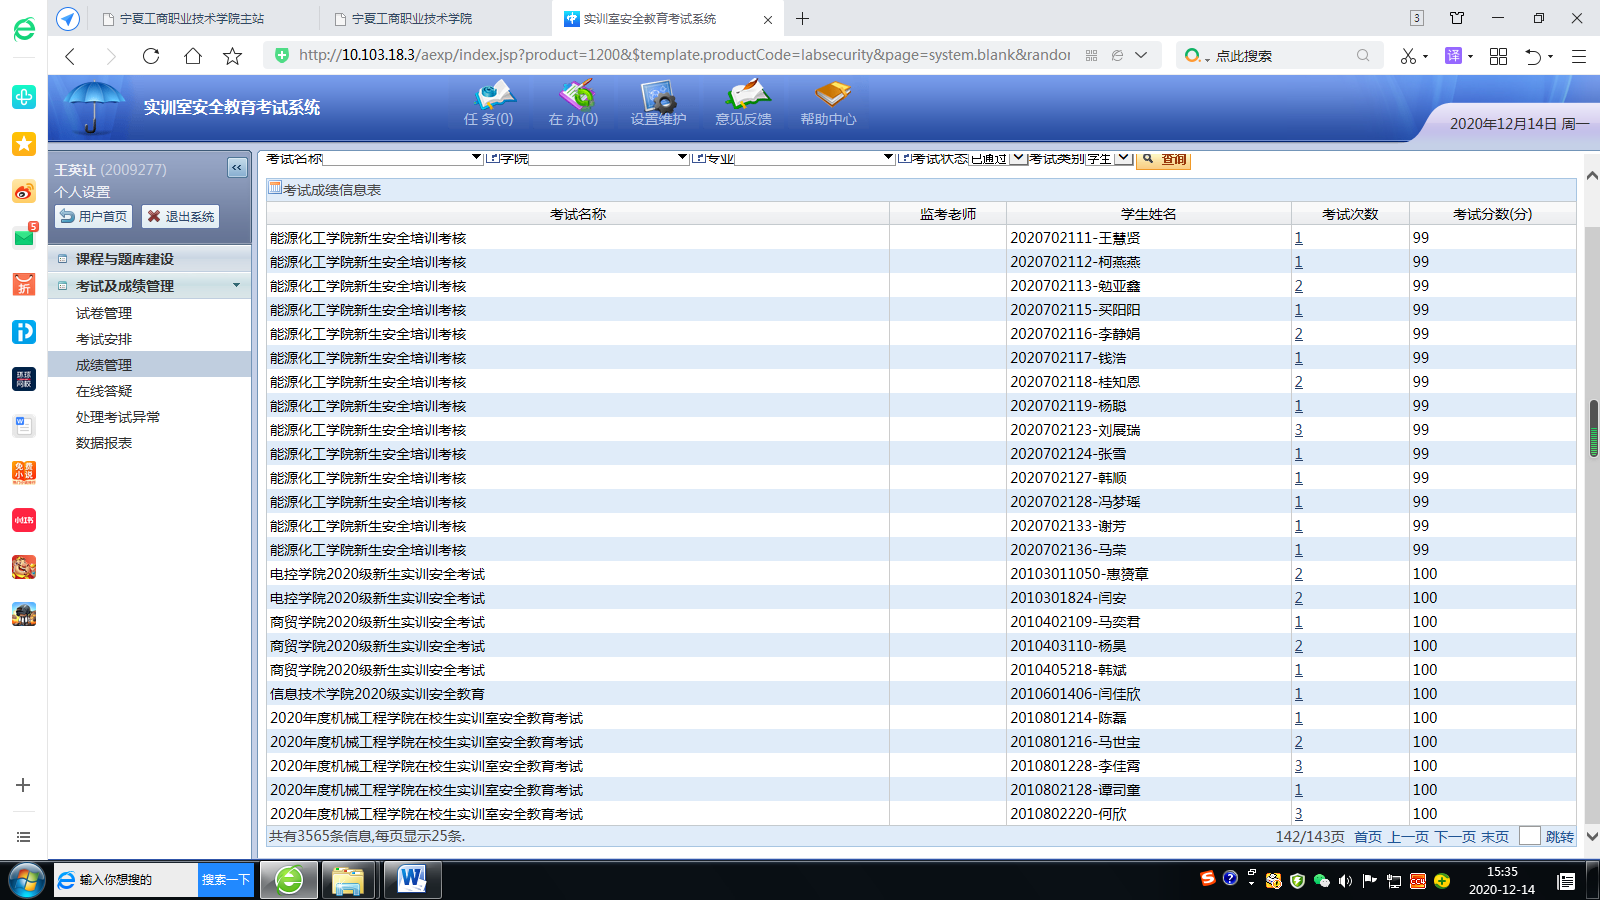Open 帮助中心 help center

(828, 104)
